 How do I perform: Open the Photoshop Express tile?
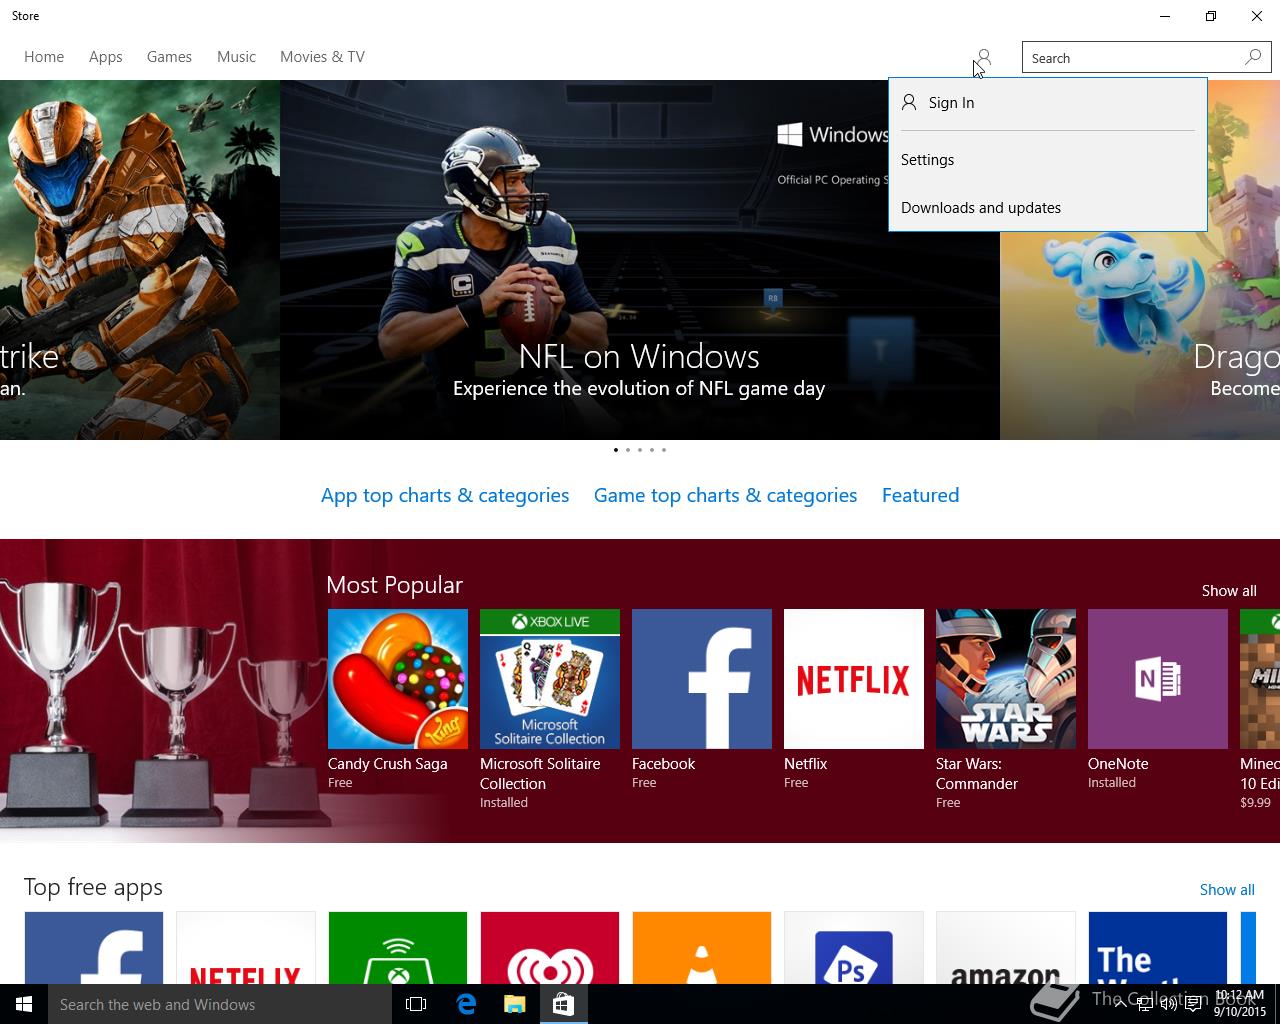854,947
